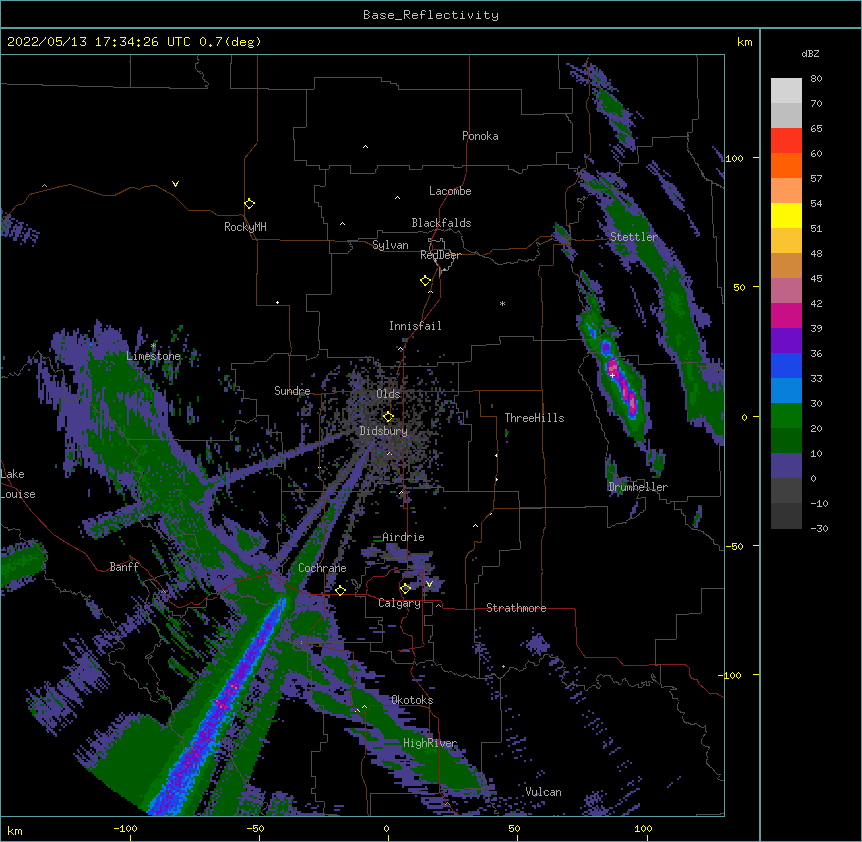Image resolution: width=862 pixels, height=842 pixels.
Task: Click the 100 km tick on right axis
Action: pos(734,158)
